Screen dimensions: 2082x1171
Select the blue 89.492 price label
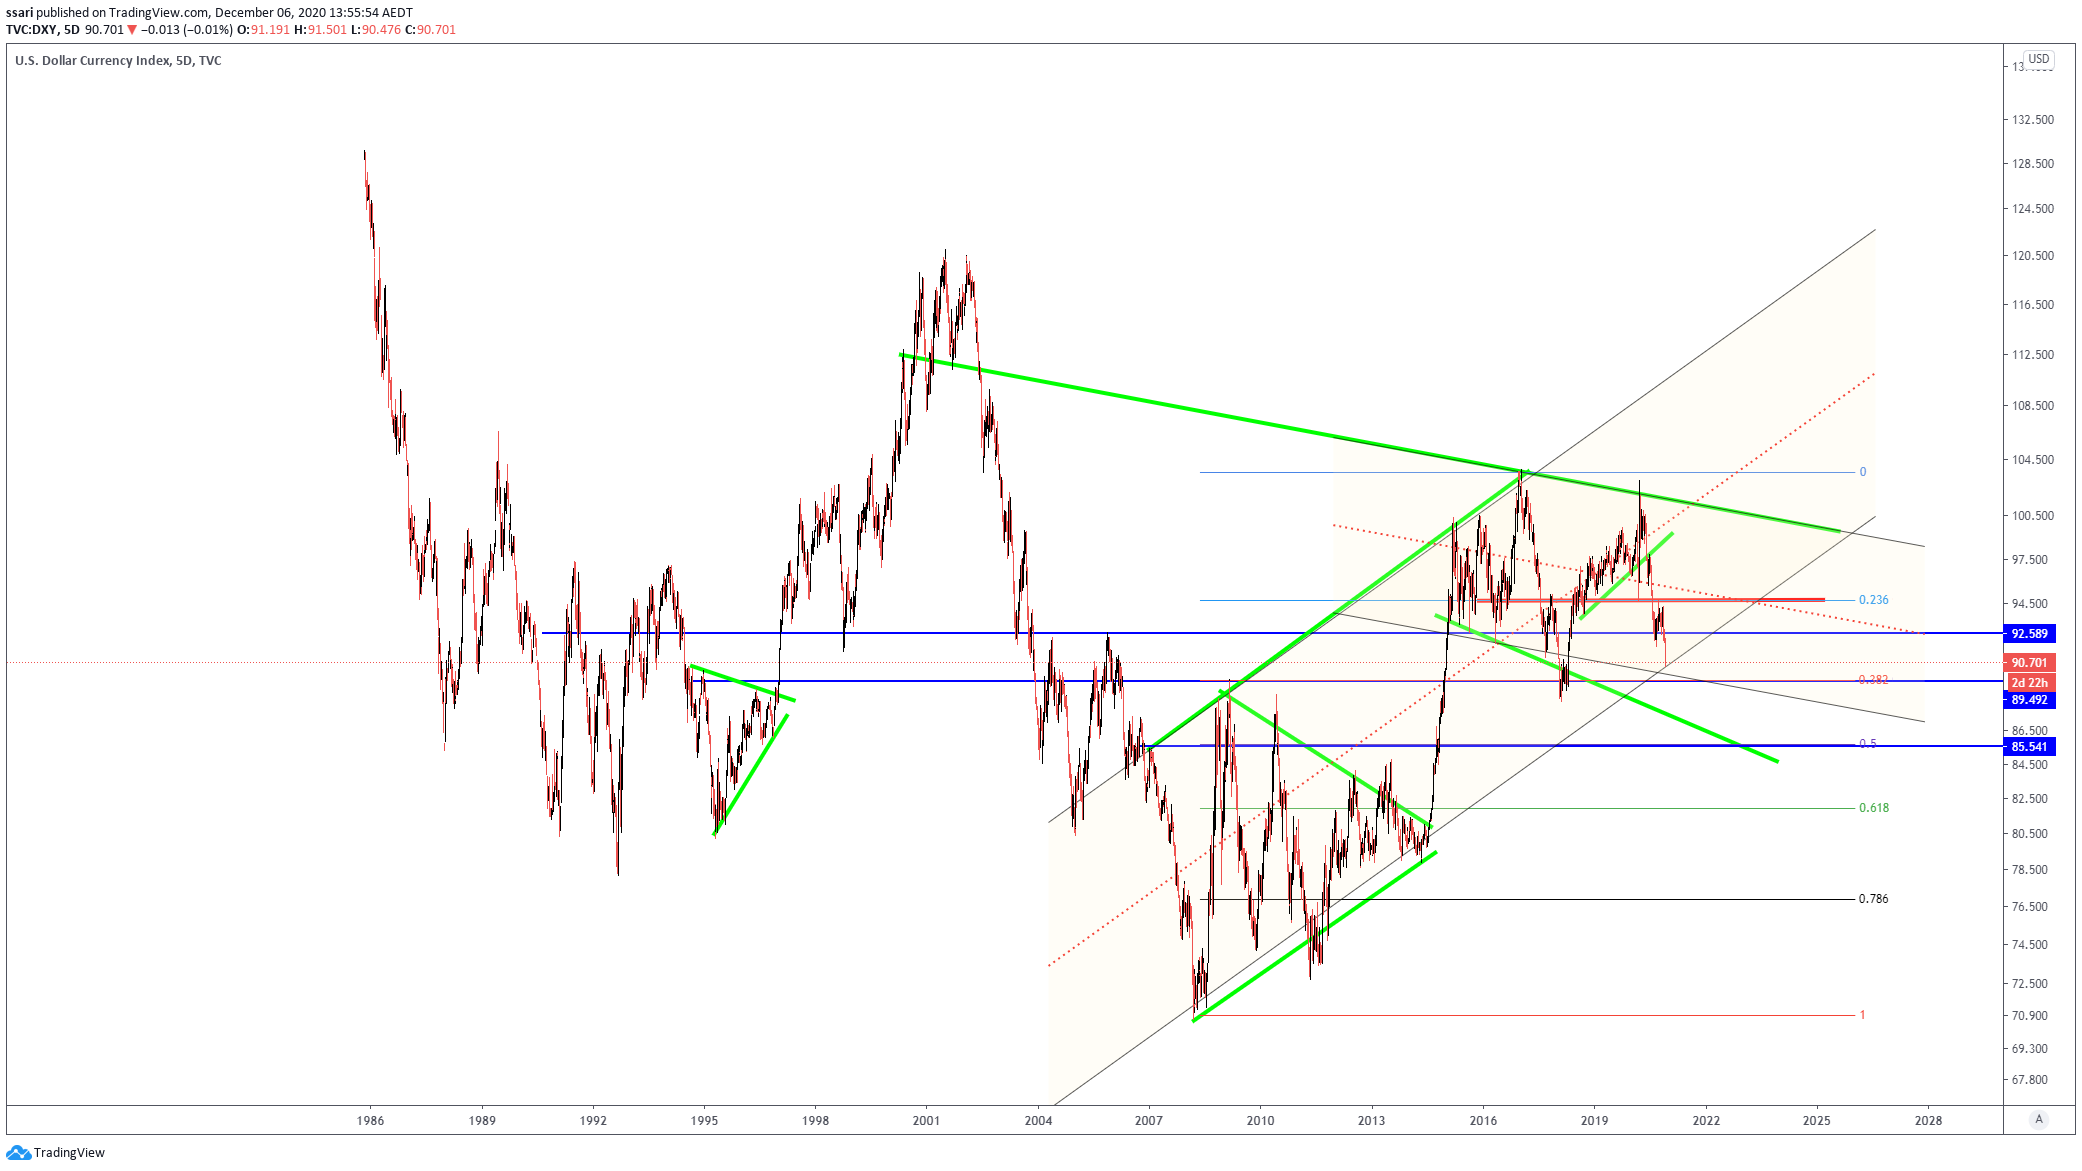point(2030,700)
